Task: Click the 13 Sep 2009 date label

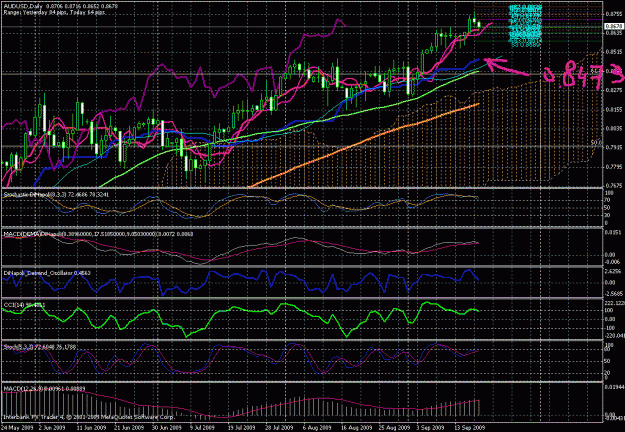Action: tap(470, 428)
